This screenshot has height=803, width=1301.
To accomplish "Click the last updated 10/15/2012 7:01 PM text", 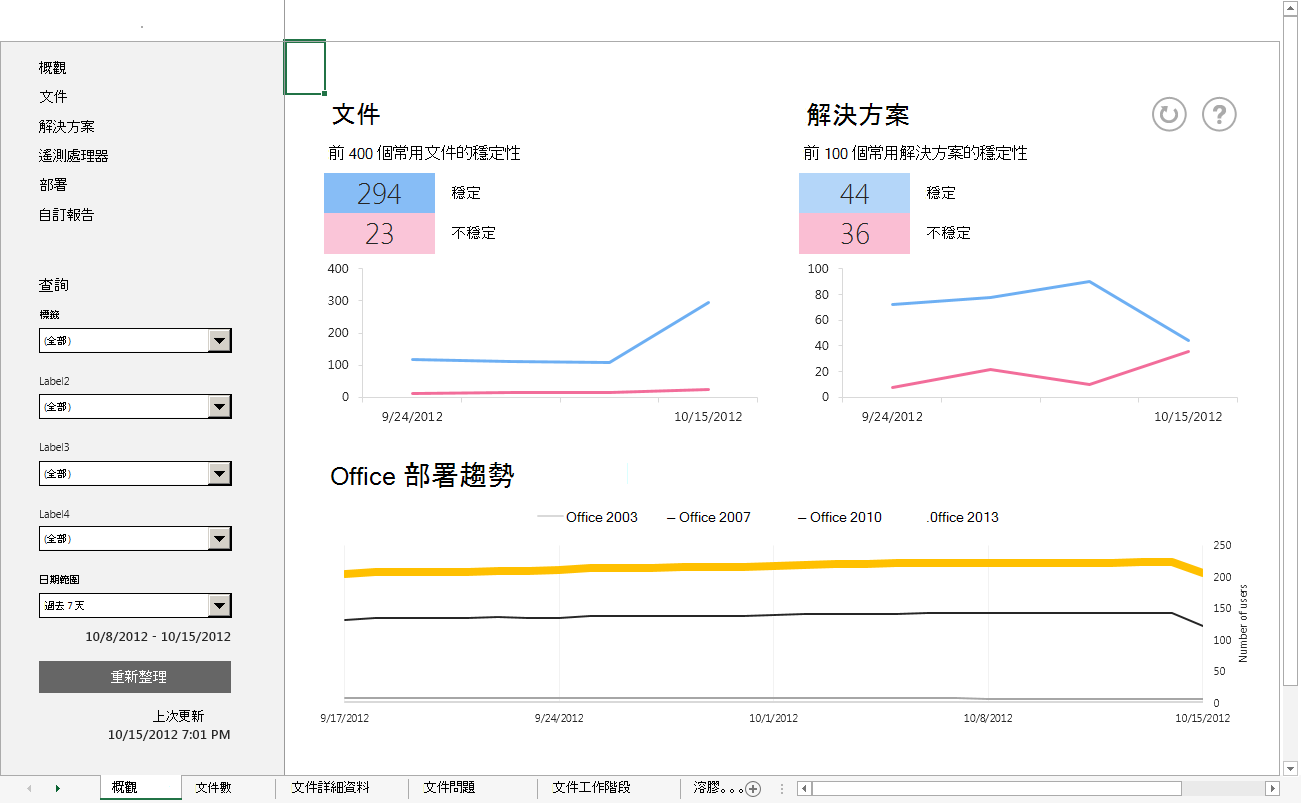I will [x=169, y=735].
